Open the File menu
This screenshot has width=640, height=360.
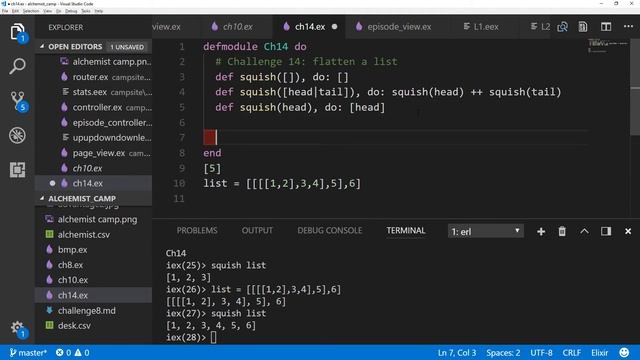click(5, 11)
